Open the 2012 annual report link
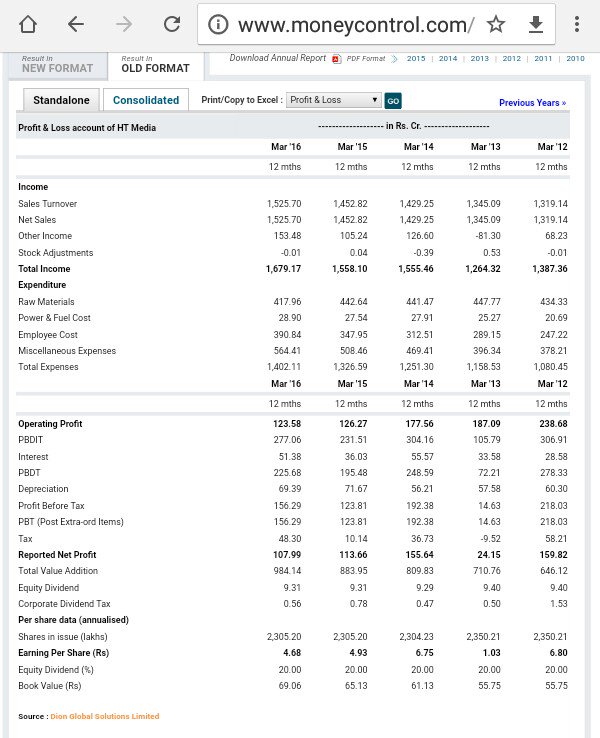Viewport: 600px width, 738px height. pos(512,58)
